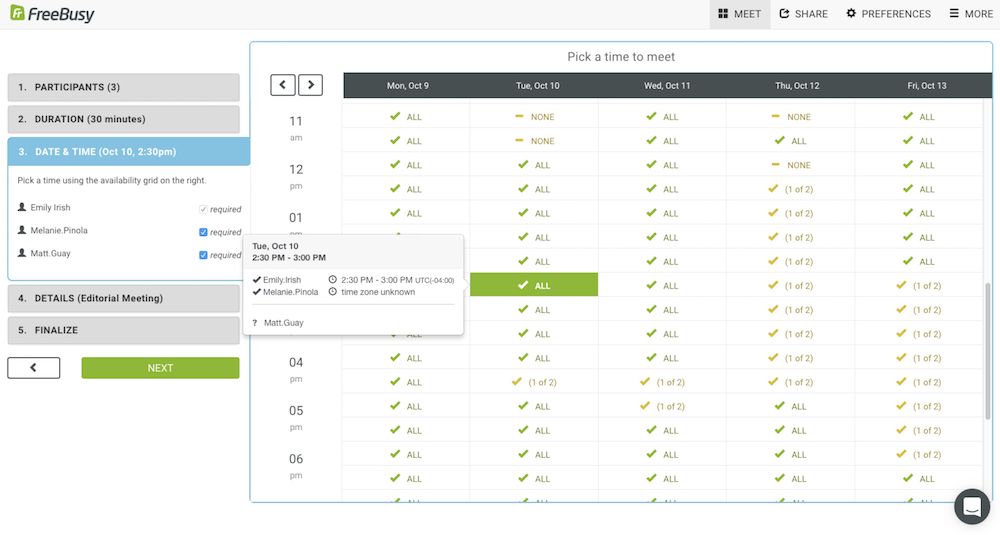
Task: Click the back arrow button beside NEXT
Action: coord(34,368)
